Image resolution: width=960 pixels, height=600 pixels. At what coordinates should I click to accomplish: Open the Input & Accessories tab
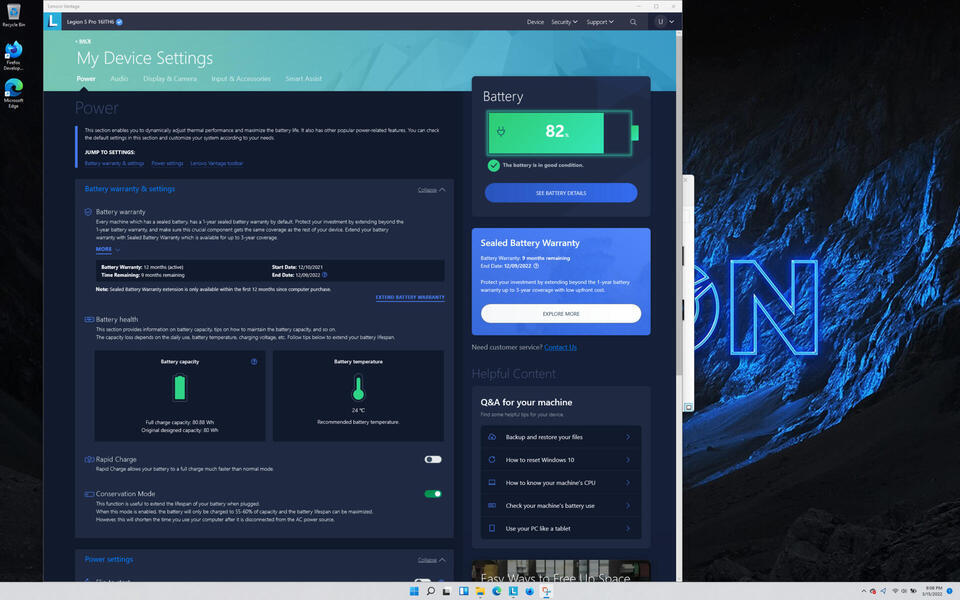(x=241, y=78)
